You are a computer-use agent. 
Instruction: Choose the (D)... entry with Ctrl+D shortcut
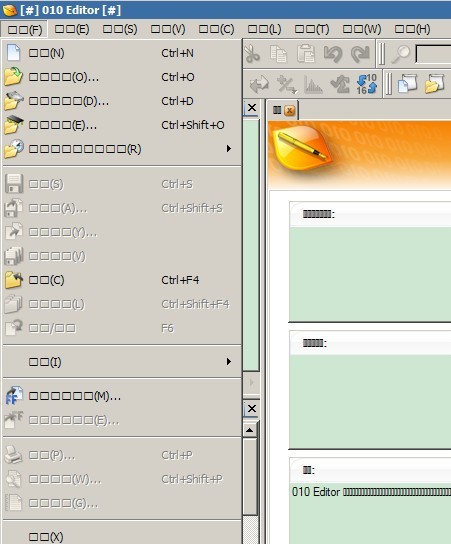[x=122, y=101]
